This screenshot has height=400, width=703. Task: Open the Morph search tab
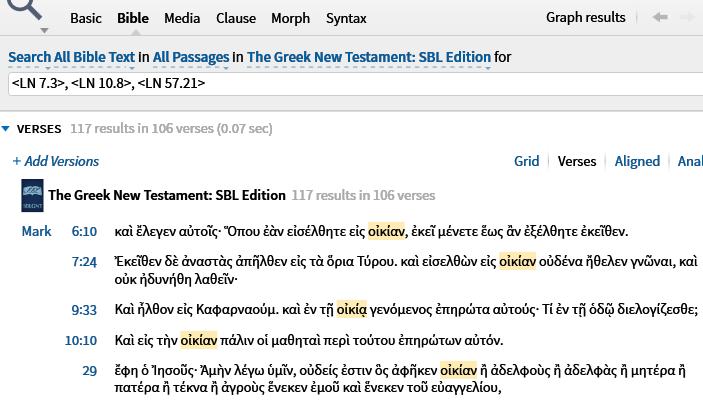click(x=291, y=18)
